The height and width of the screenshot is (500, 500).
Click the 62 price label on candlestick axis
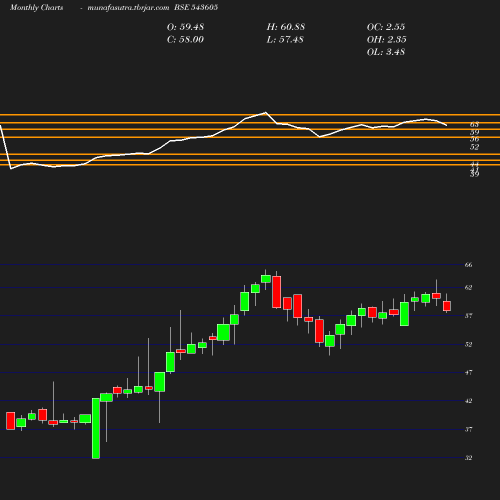(468, 287)
